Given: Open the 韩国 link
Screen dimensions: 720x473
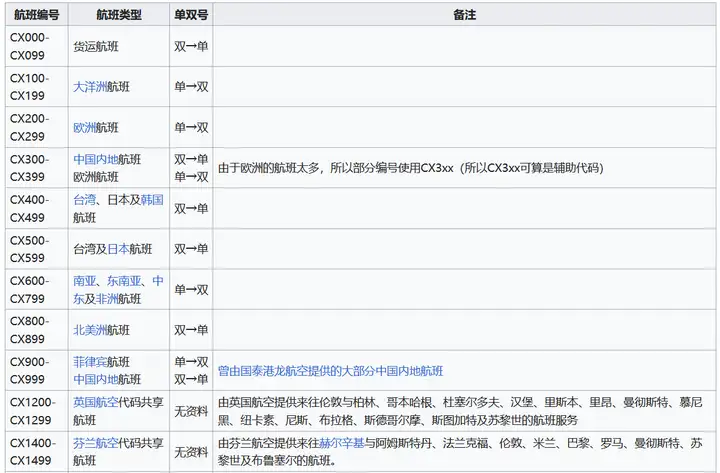Looking at the screenshot, I should 152,200.
